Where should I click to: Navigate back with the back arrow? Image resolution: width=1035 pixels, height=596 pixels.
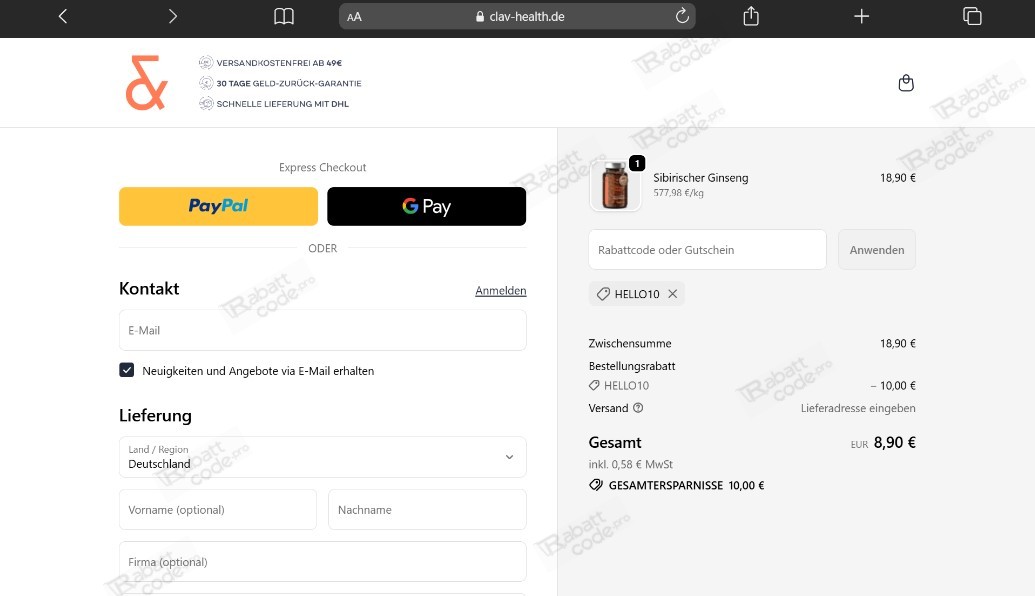coord(62,16)
